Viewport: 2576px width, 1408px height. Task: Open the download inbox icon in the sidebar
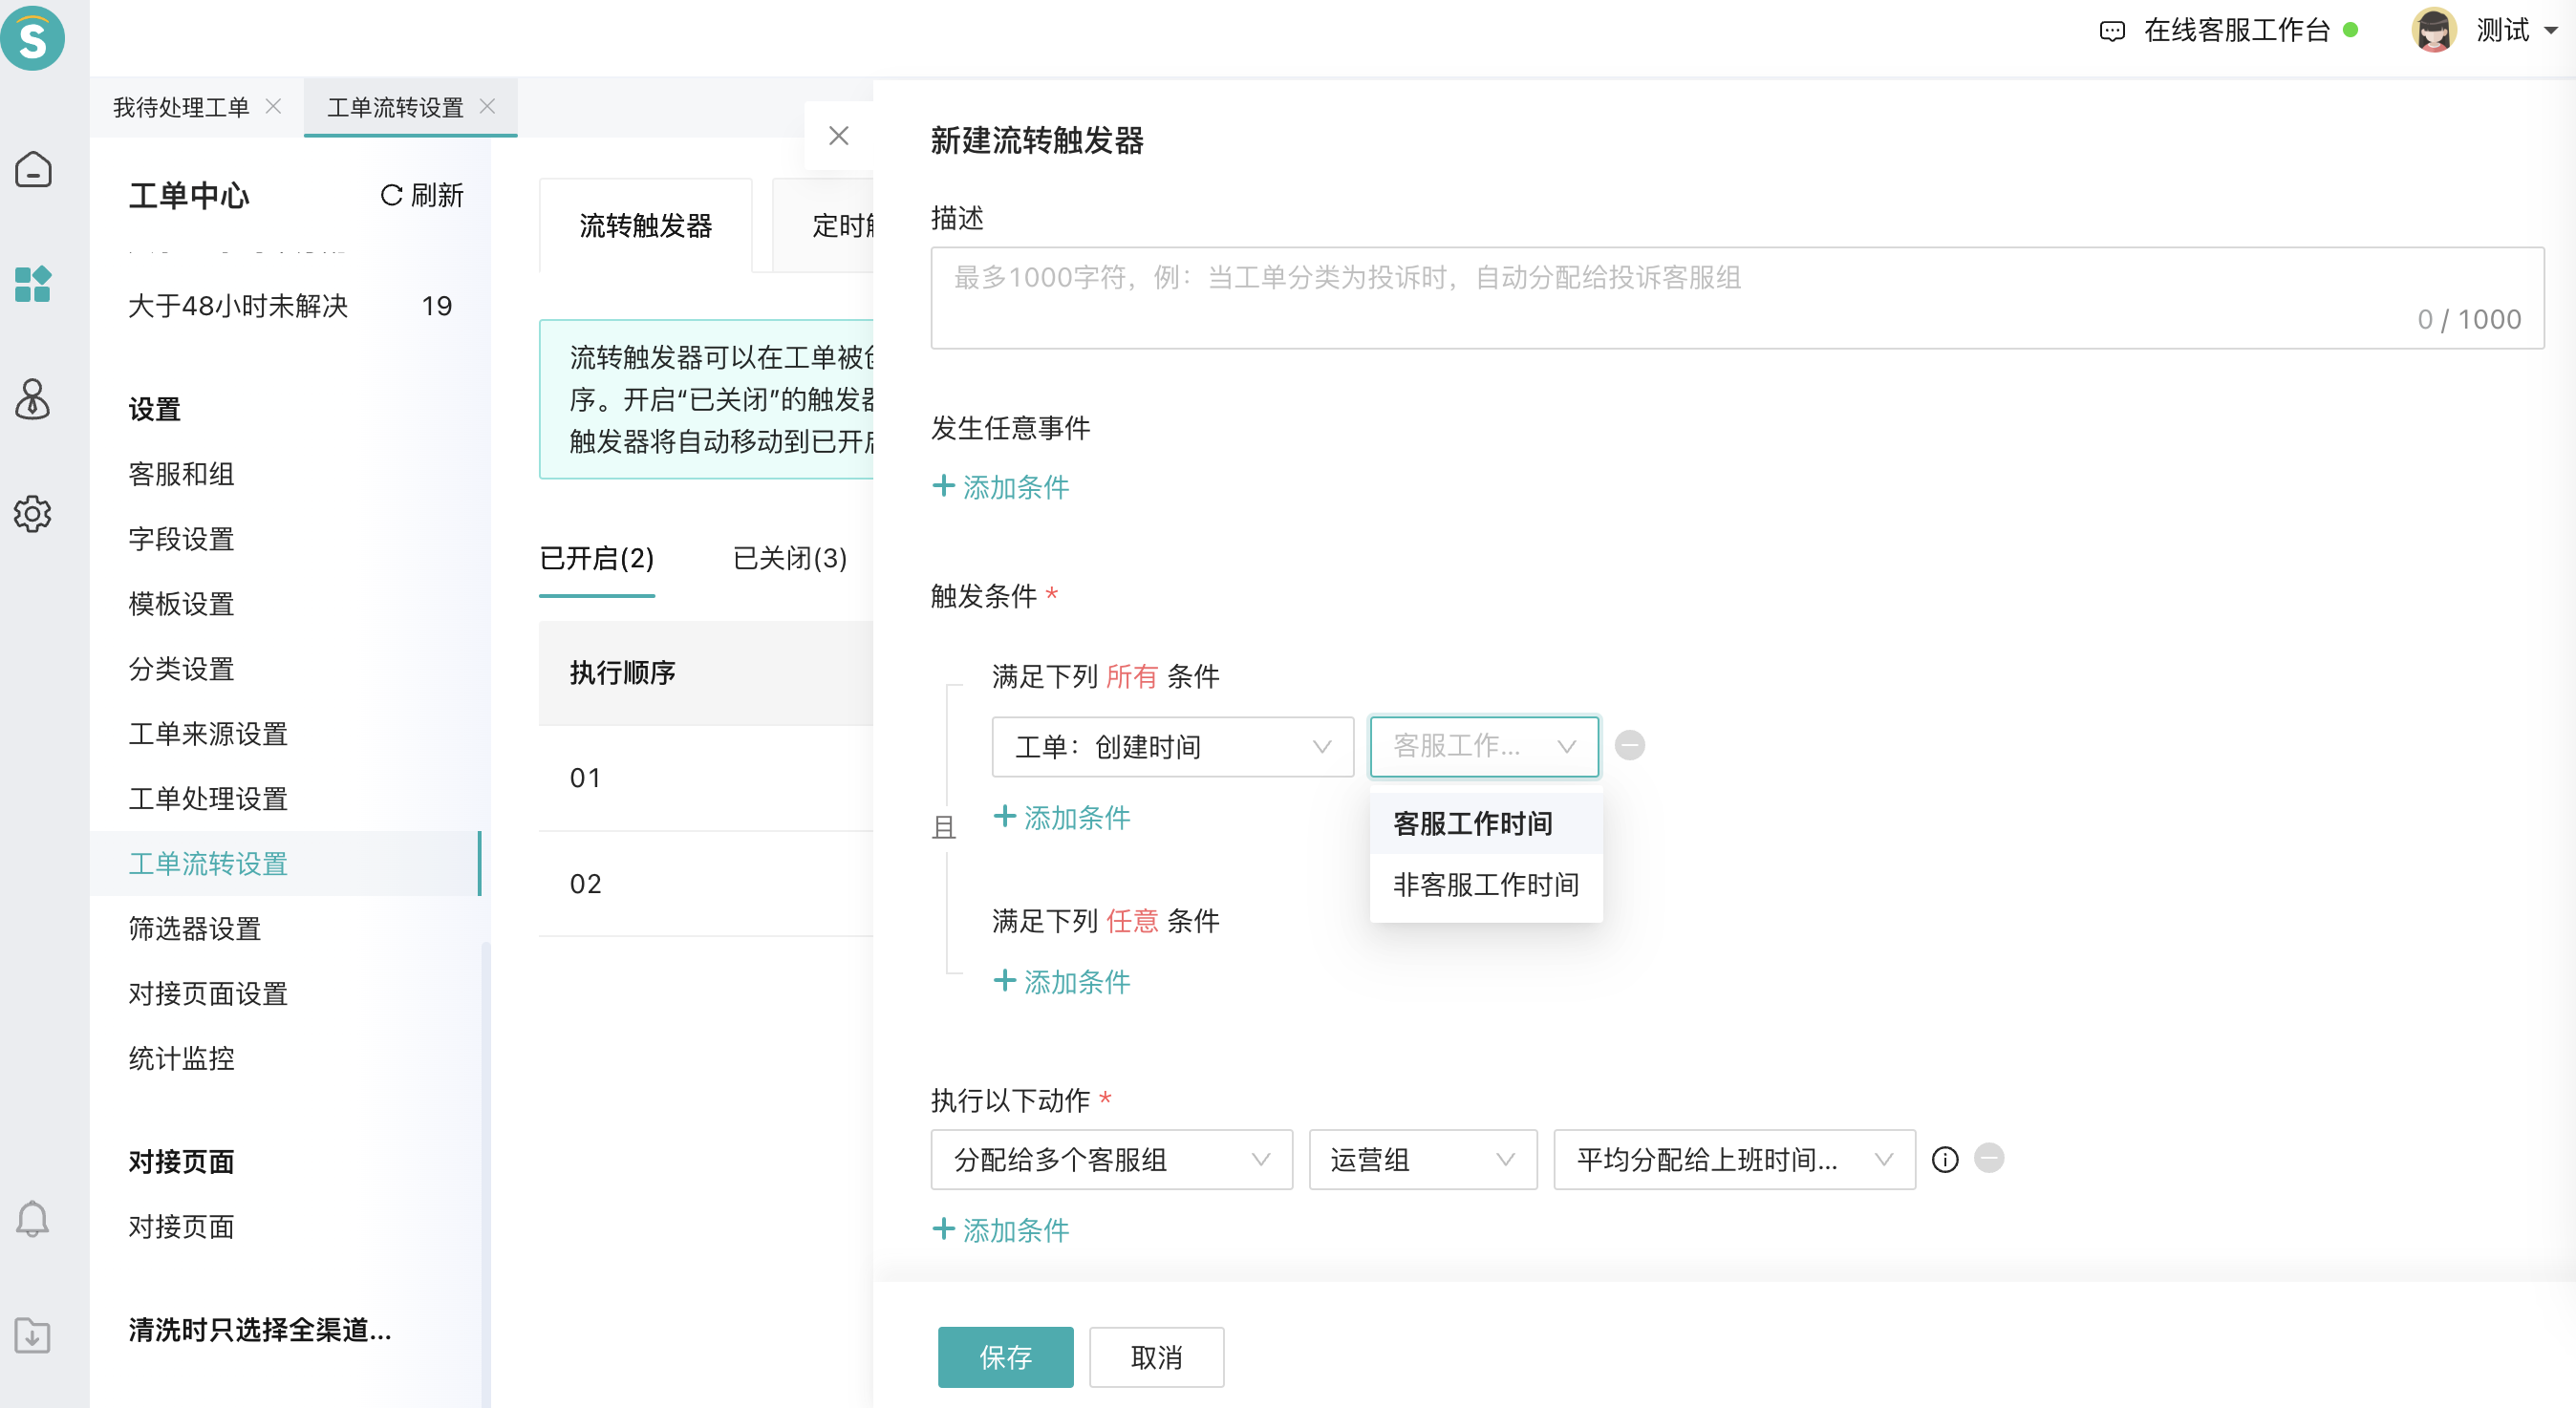click(33, 1335)
